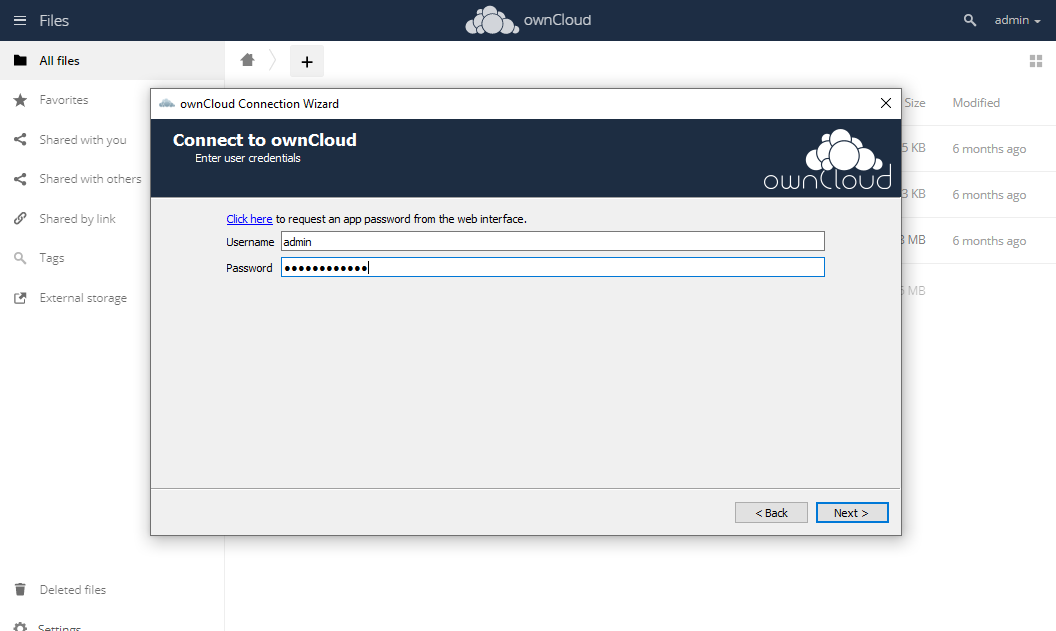
Task: Follow the 'Click here' app password link
Action: pyautogui.click(x=249, y=219)
